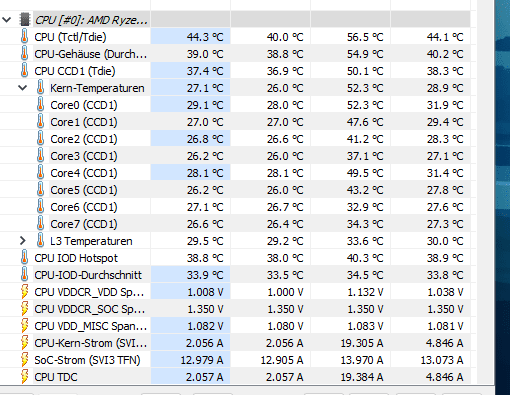Select the CPU-IOD-Durchschnitt label
The width and height of the screenshot is (510, 395).
[x=88, y=275]
